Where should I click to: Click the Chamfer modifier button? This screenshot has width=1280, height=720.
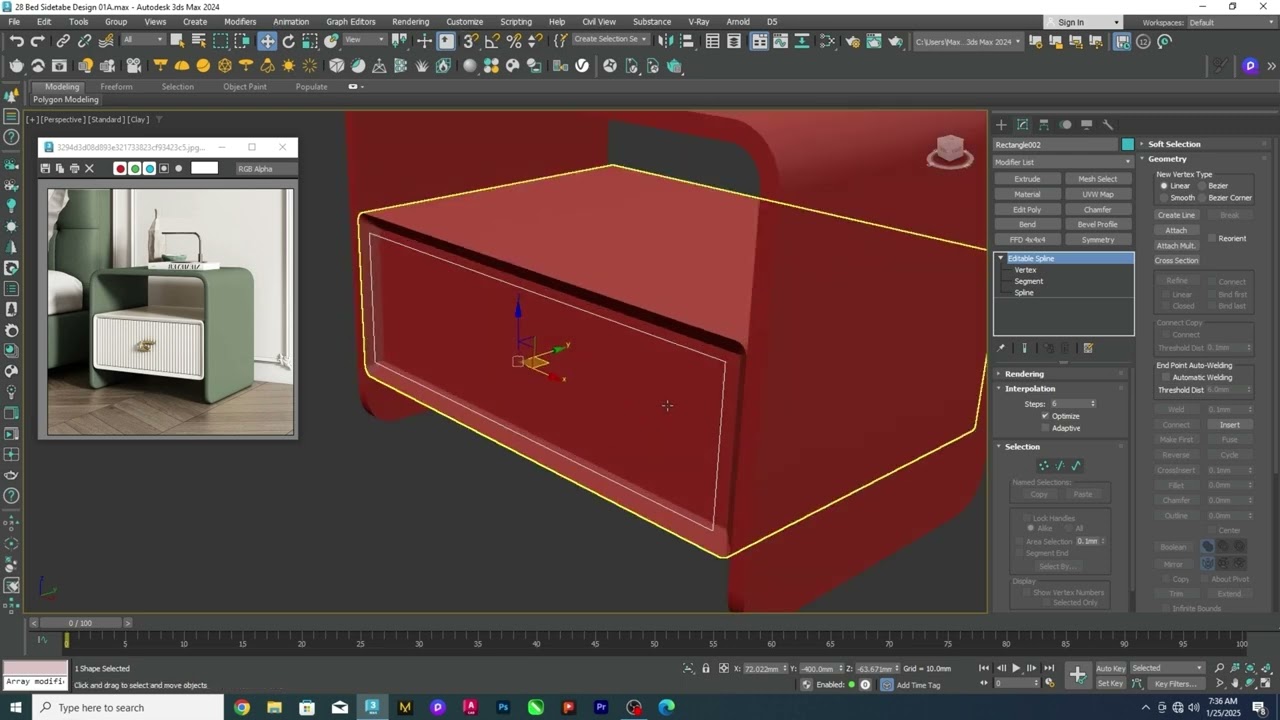(1097, 210)
